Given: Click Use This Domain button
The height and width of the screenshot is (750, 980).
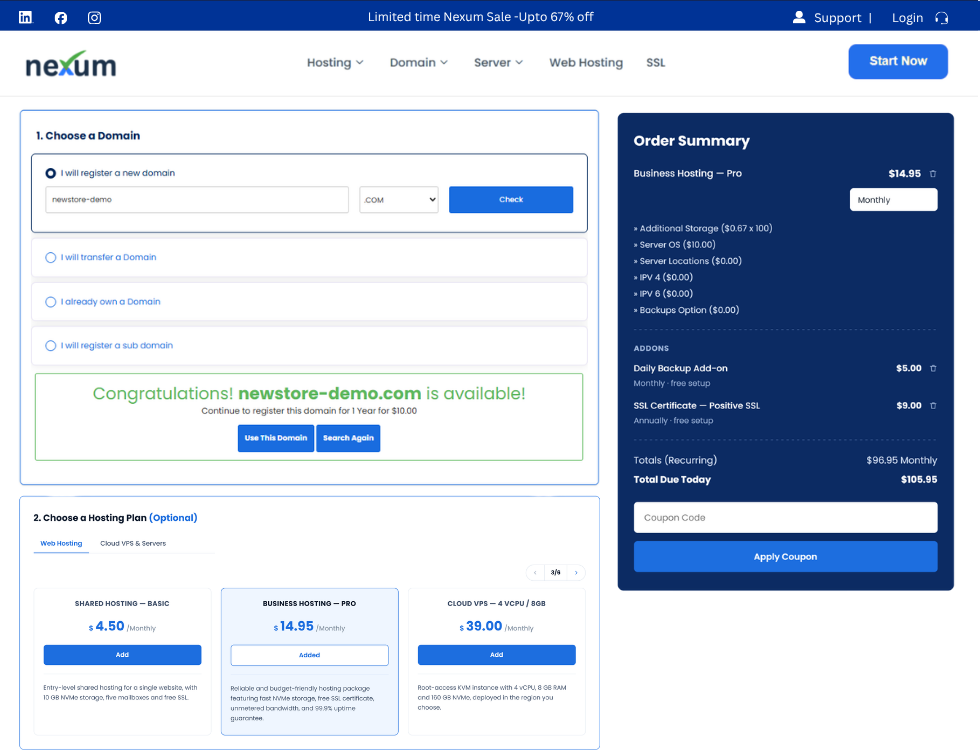Looking at the screenshot, I should coord(276,438).
